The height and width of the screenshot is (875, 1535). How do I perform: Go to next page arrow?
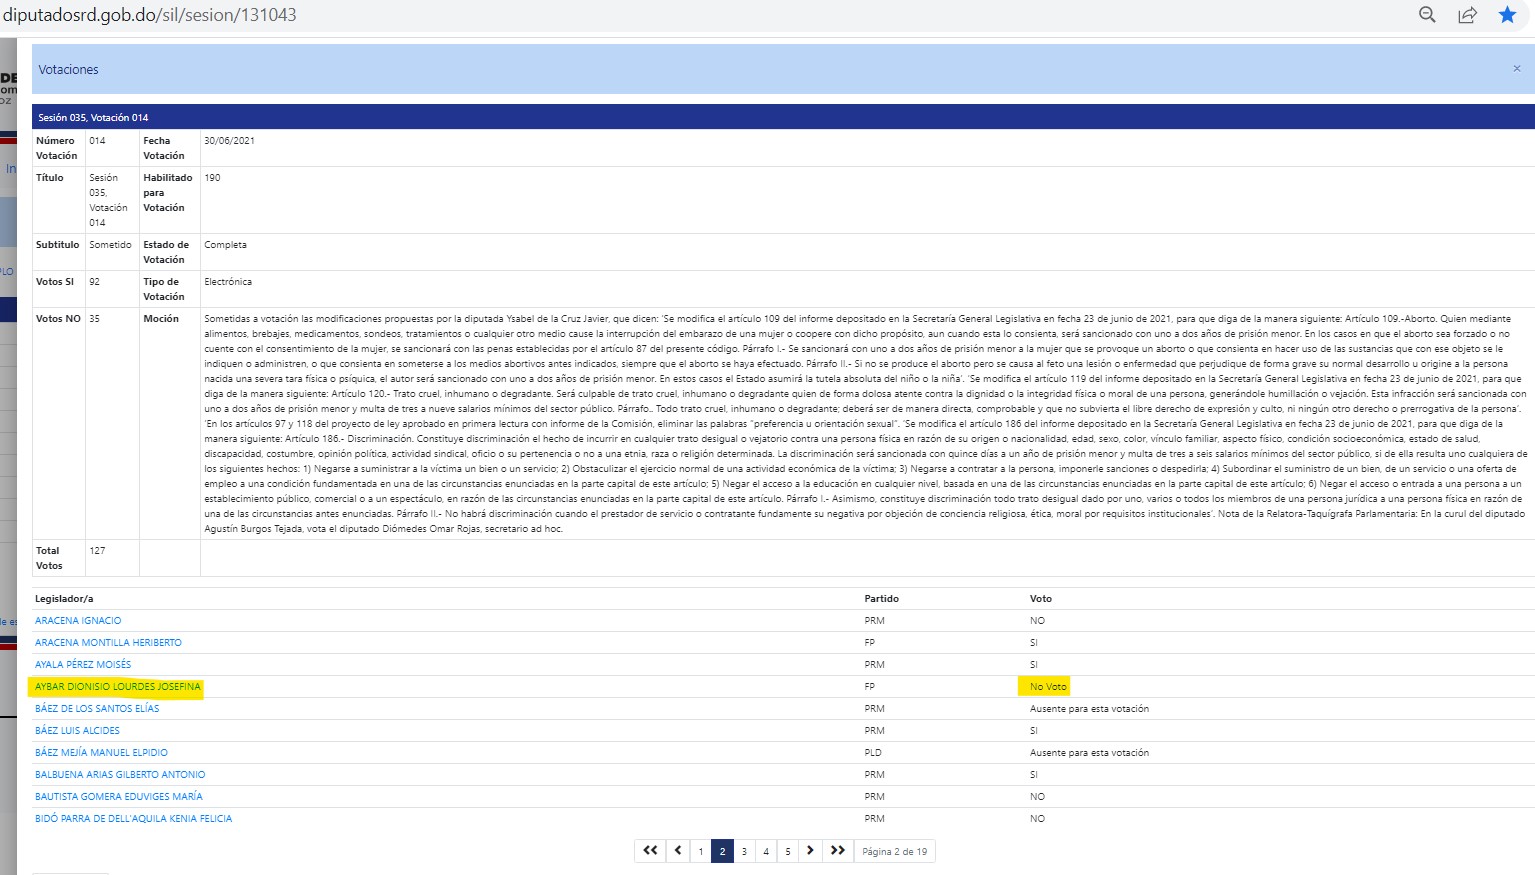(x=810, y=851)
